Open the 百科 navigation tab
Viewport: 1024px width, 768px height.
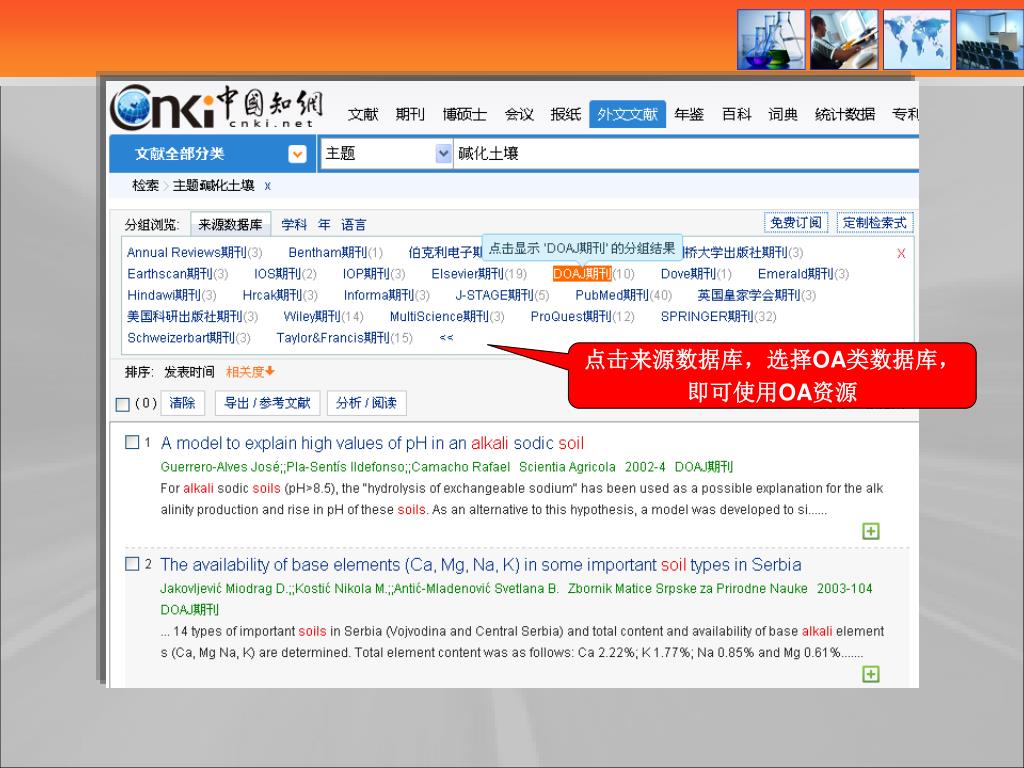point(737,114)
